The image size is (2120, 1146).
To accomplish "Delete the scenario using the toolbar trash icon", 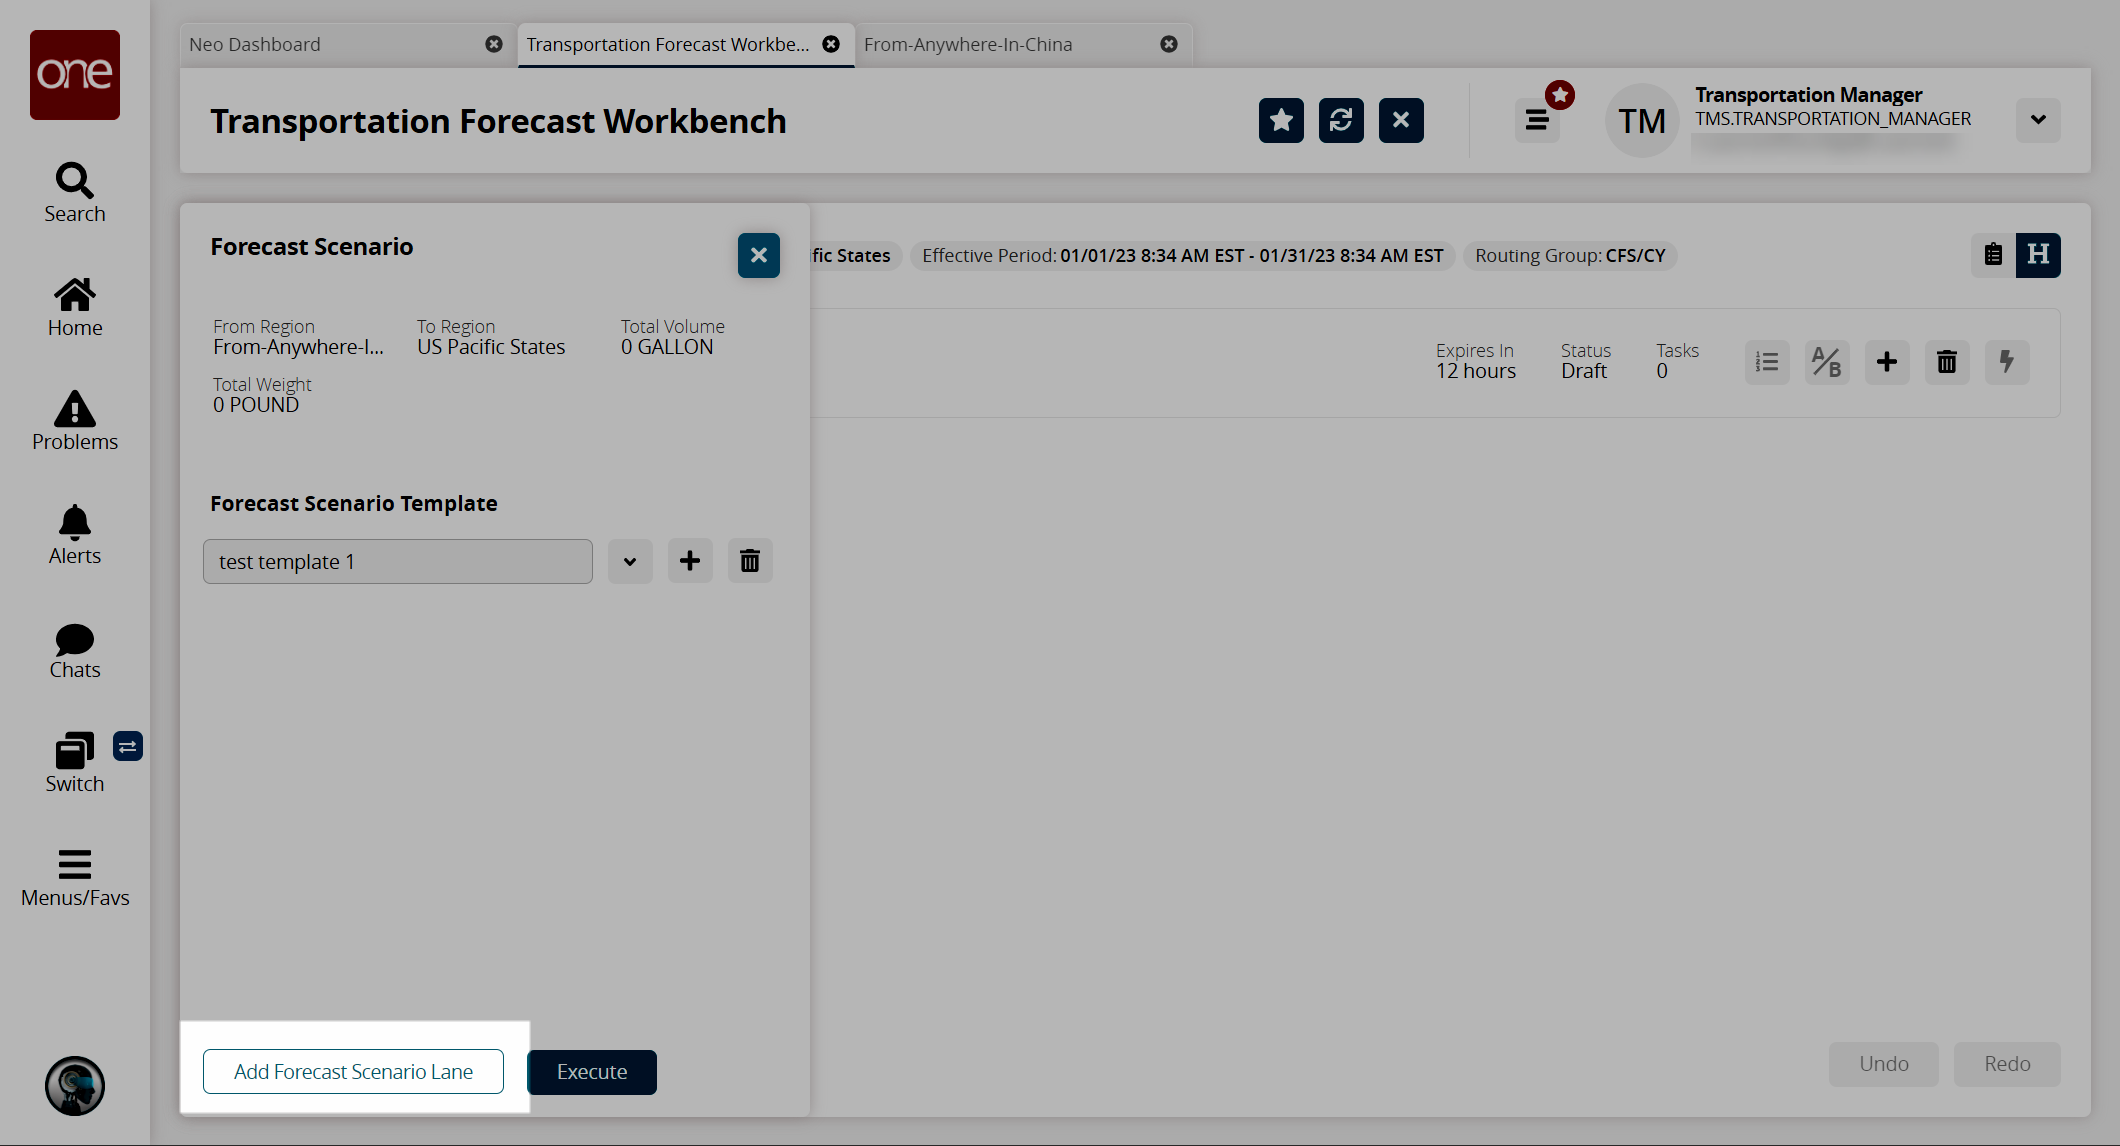I will 1947,362.
